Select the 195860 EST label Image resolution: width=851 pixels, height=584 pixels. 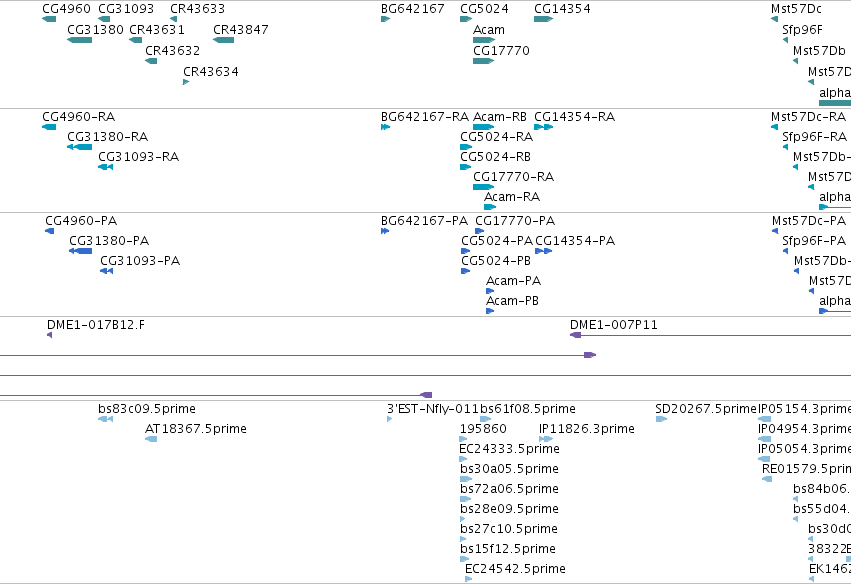483,429
